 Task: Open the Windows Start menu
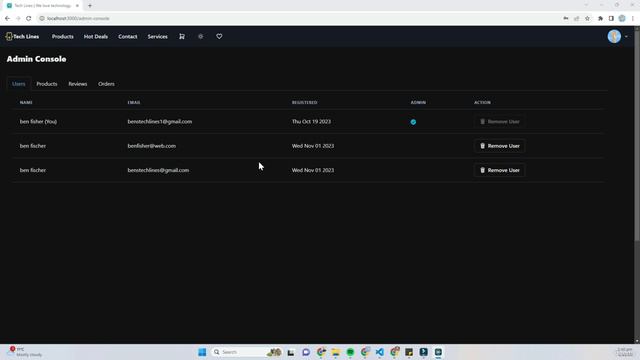click(202, 352)
